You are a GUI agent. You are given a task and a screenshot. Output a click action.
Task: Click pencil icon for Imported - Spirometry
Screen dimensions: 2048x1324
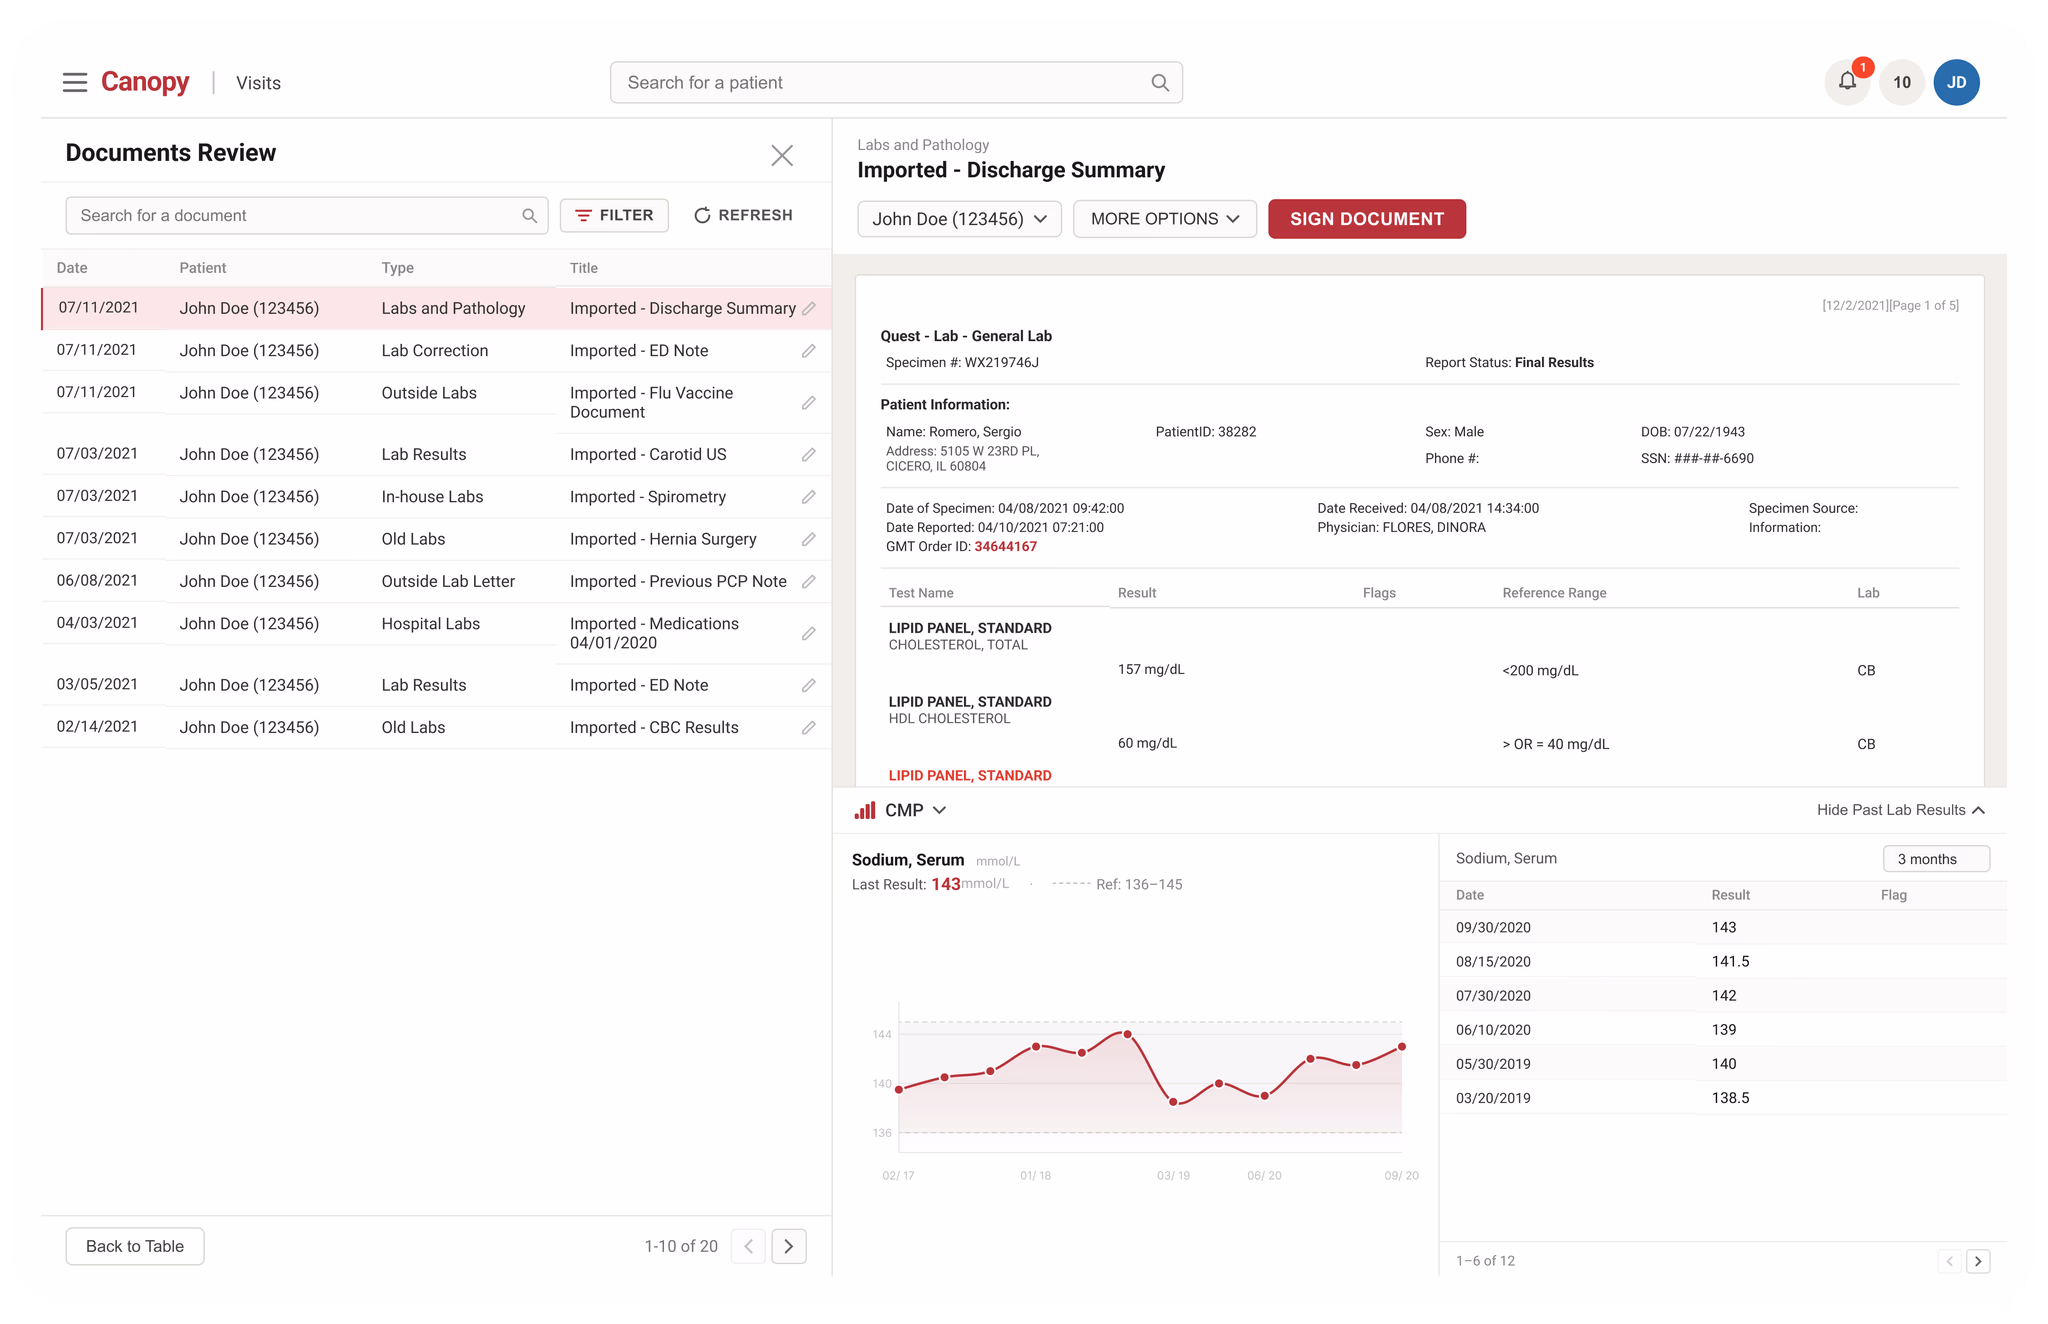click(809, 497)
